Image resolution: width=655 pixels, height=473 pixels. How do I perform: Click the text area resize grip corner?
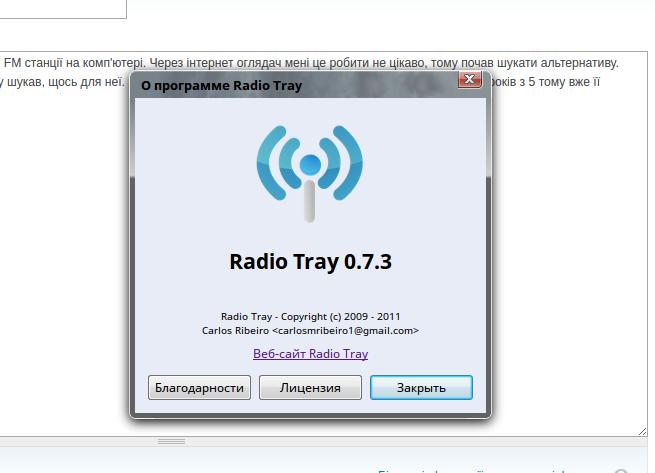pyautogui.click(x=642, y=432)
